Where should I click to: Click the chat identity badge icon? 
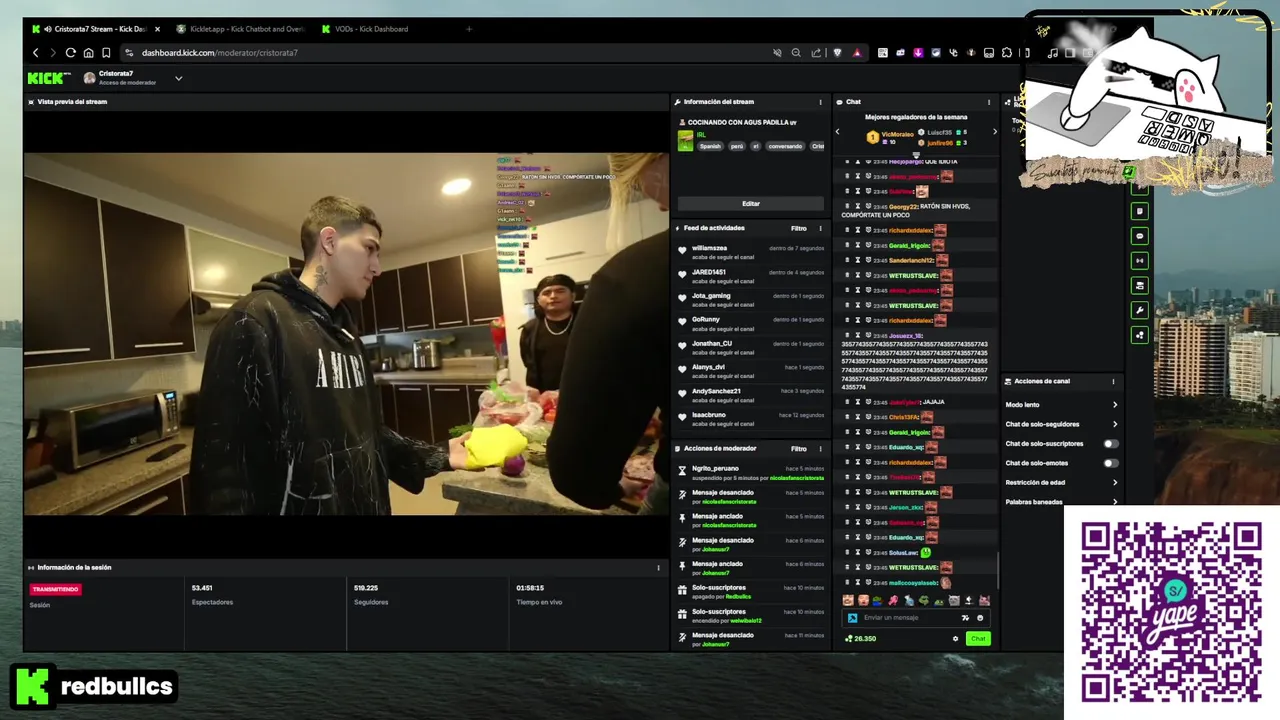853,618
